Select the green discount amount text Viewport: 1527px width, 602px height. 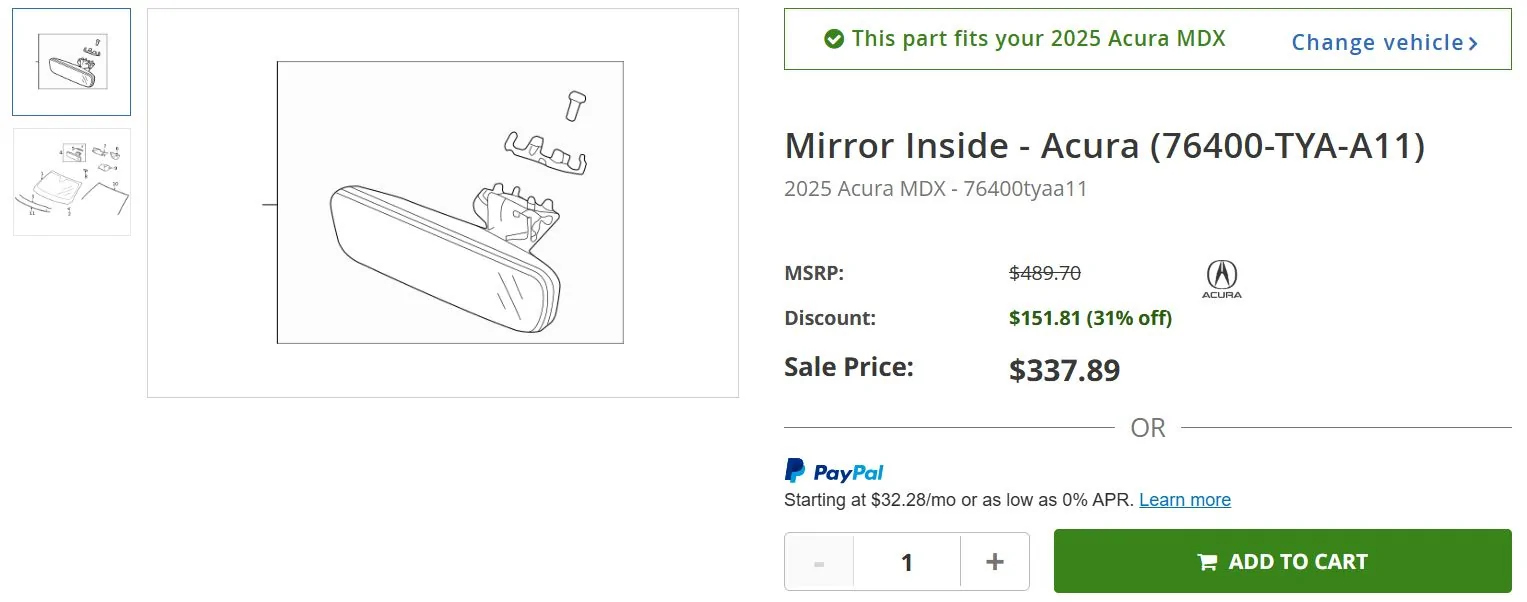coord(1090,317)
